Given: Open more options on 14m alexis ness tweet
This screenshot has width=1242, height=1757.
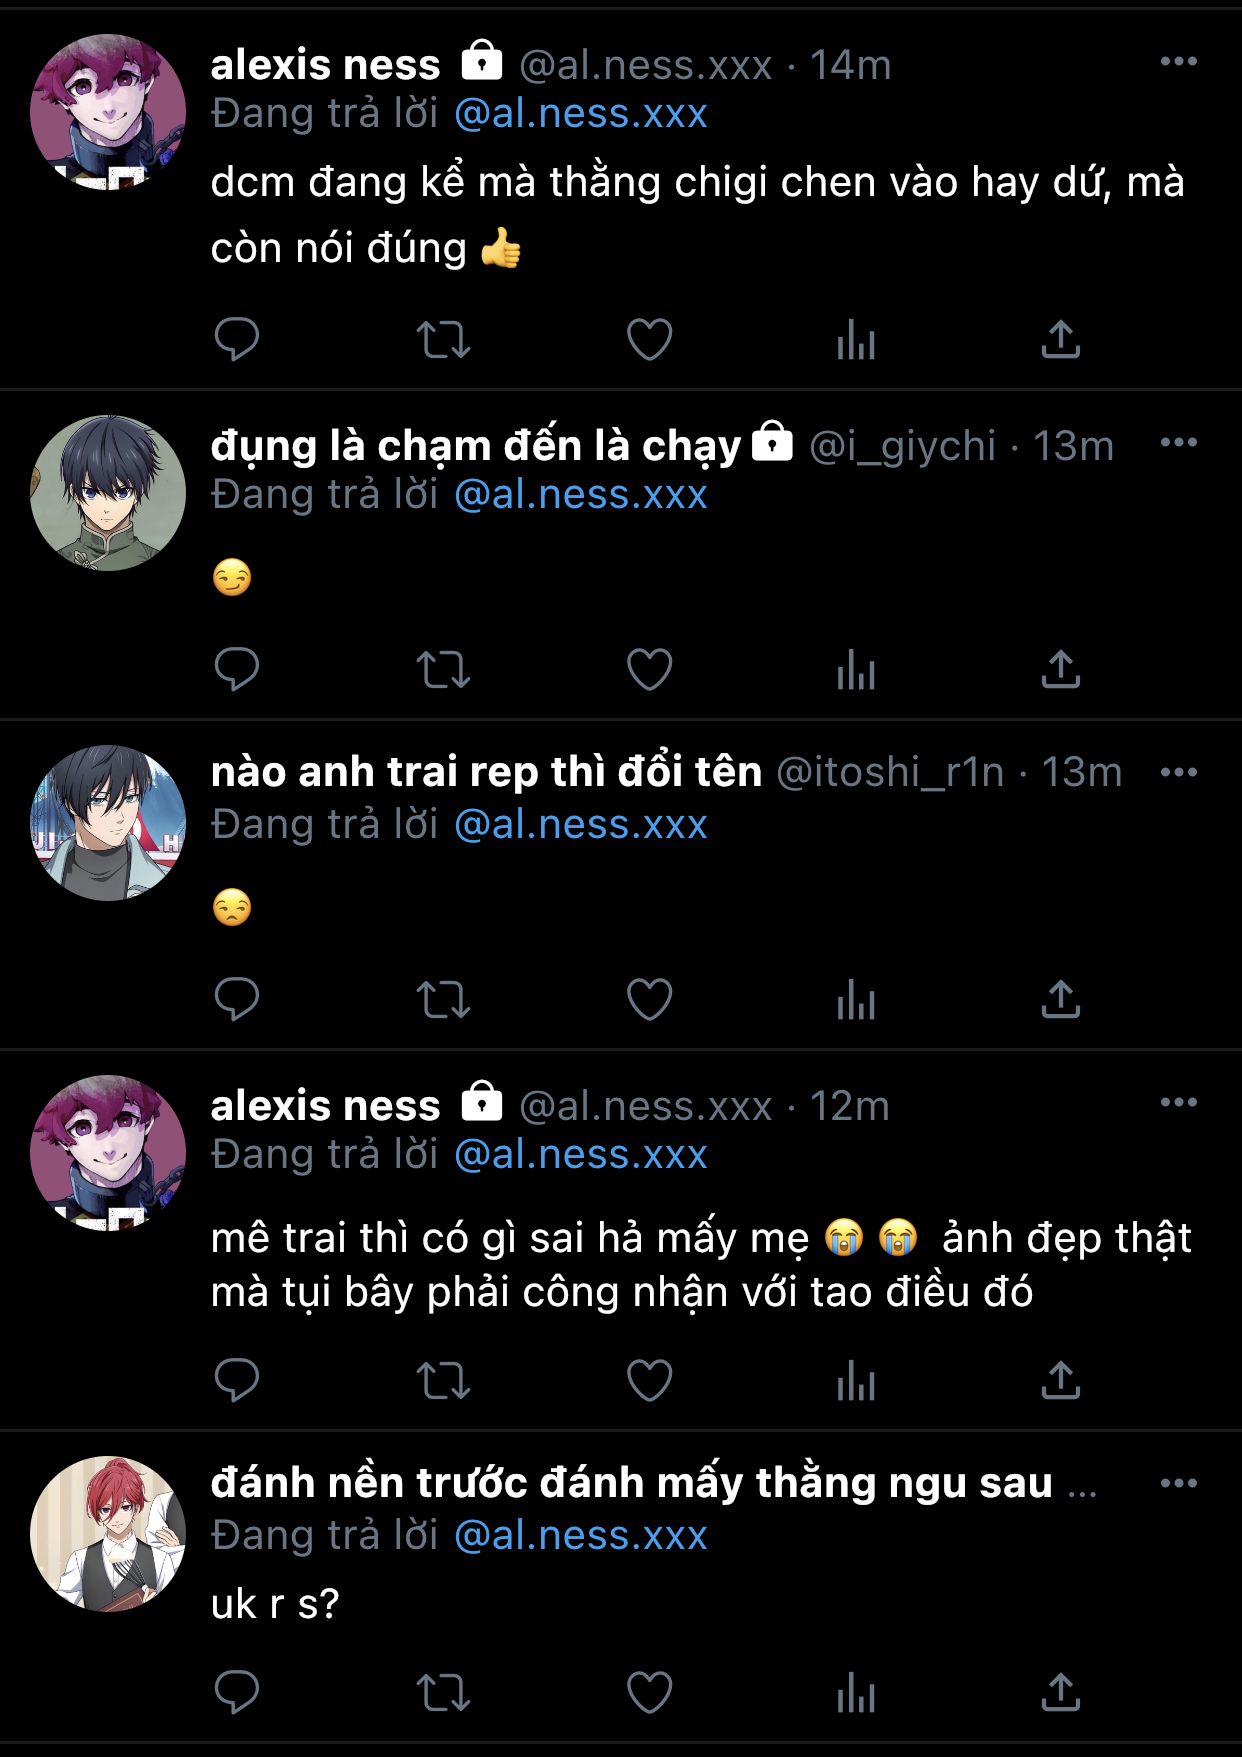Looking at the screenshot, I should [x=1179, y=62].
